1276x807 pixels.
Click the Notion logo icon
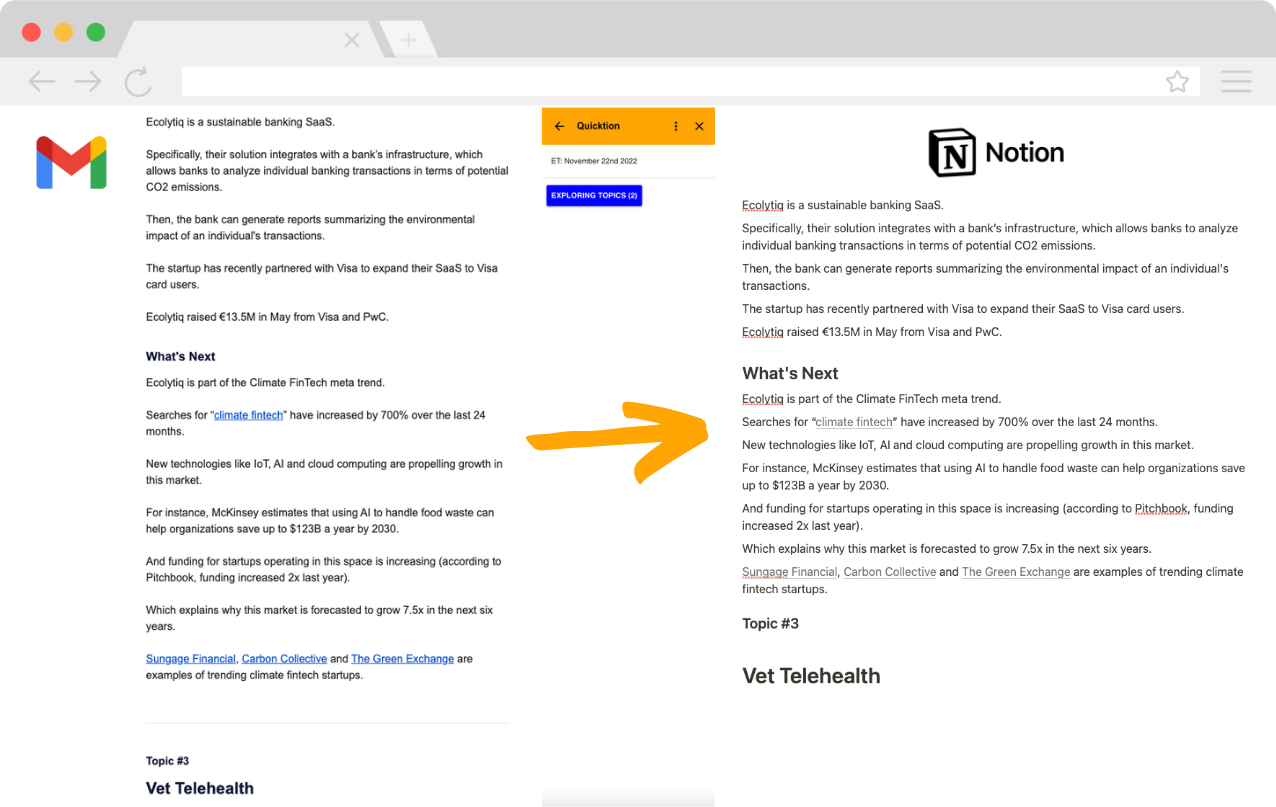pos(952,153)
